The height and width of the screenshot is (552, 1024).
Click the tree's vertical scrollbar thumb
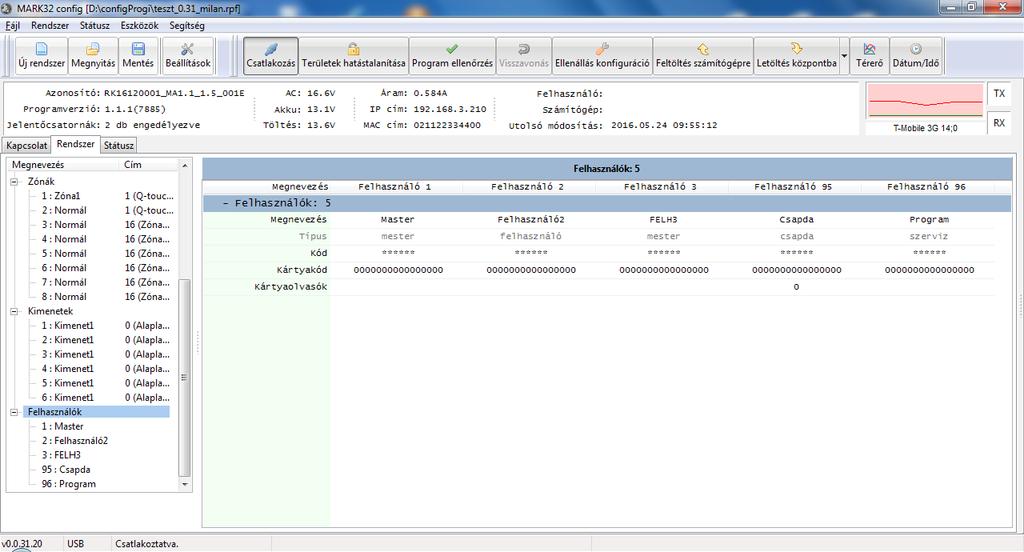pyautogui.click(x=184, y=378)
